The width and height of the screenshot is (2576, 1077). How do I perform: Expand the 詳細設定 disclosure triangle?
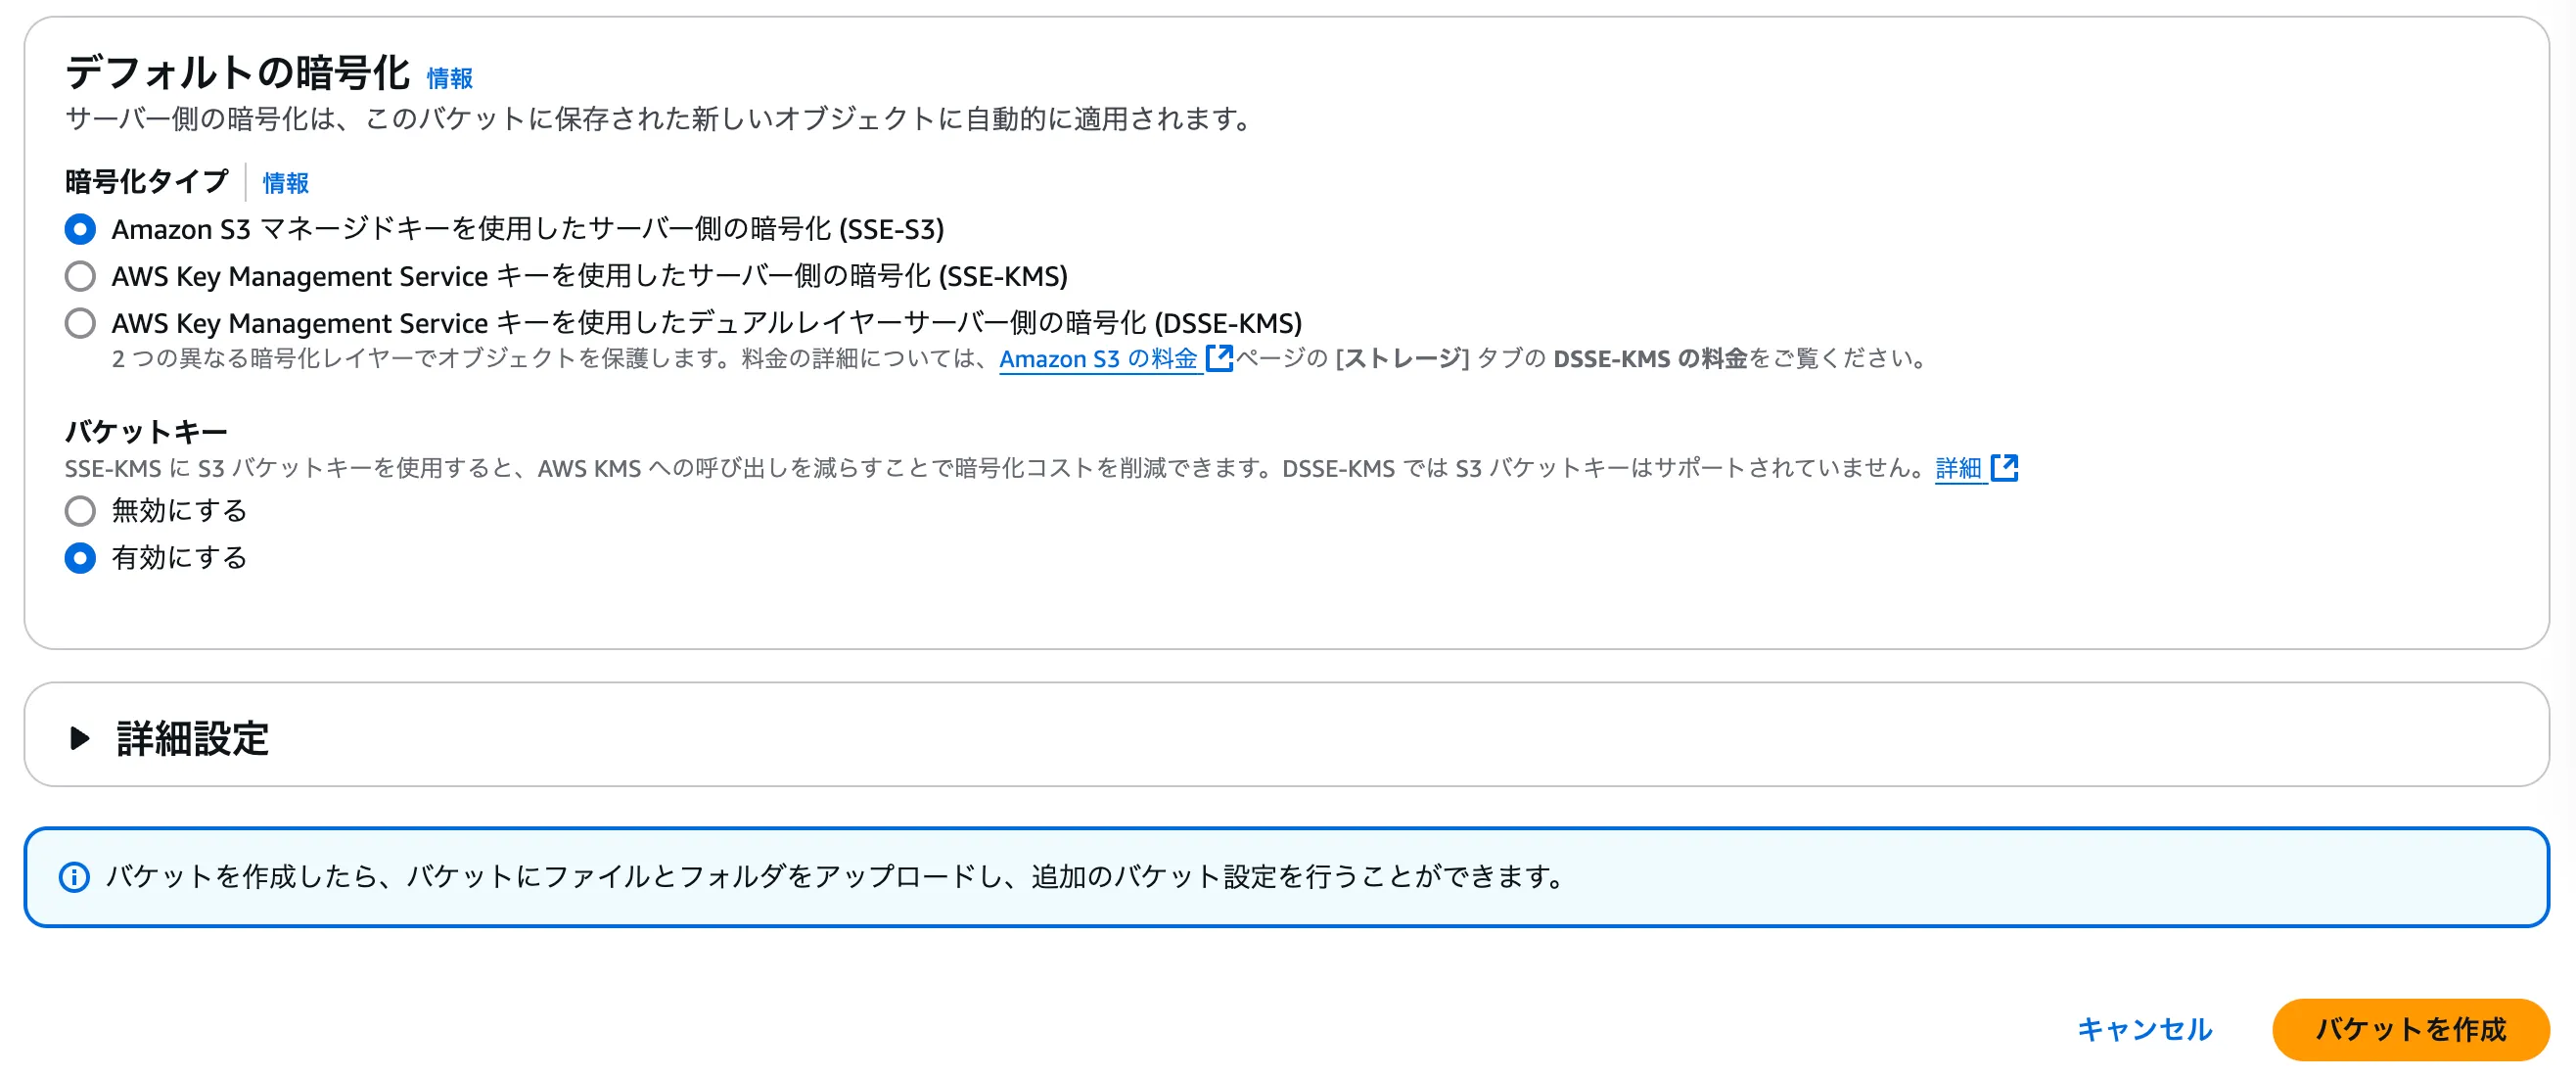(x=80, y=738)
